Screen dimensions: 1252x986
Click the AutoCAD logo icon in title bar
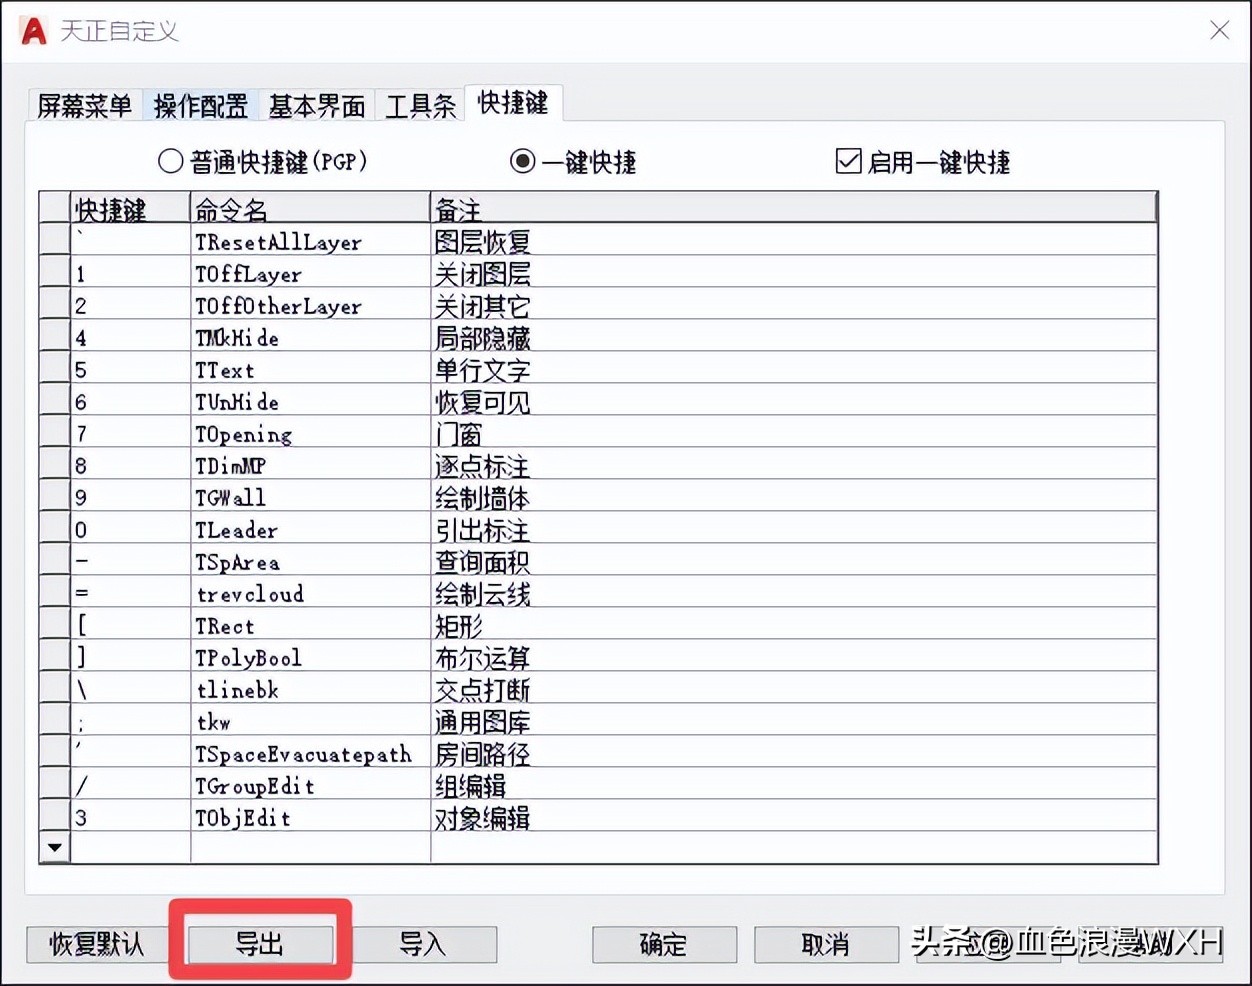click(33, 31)
